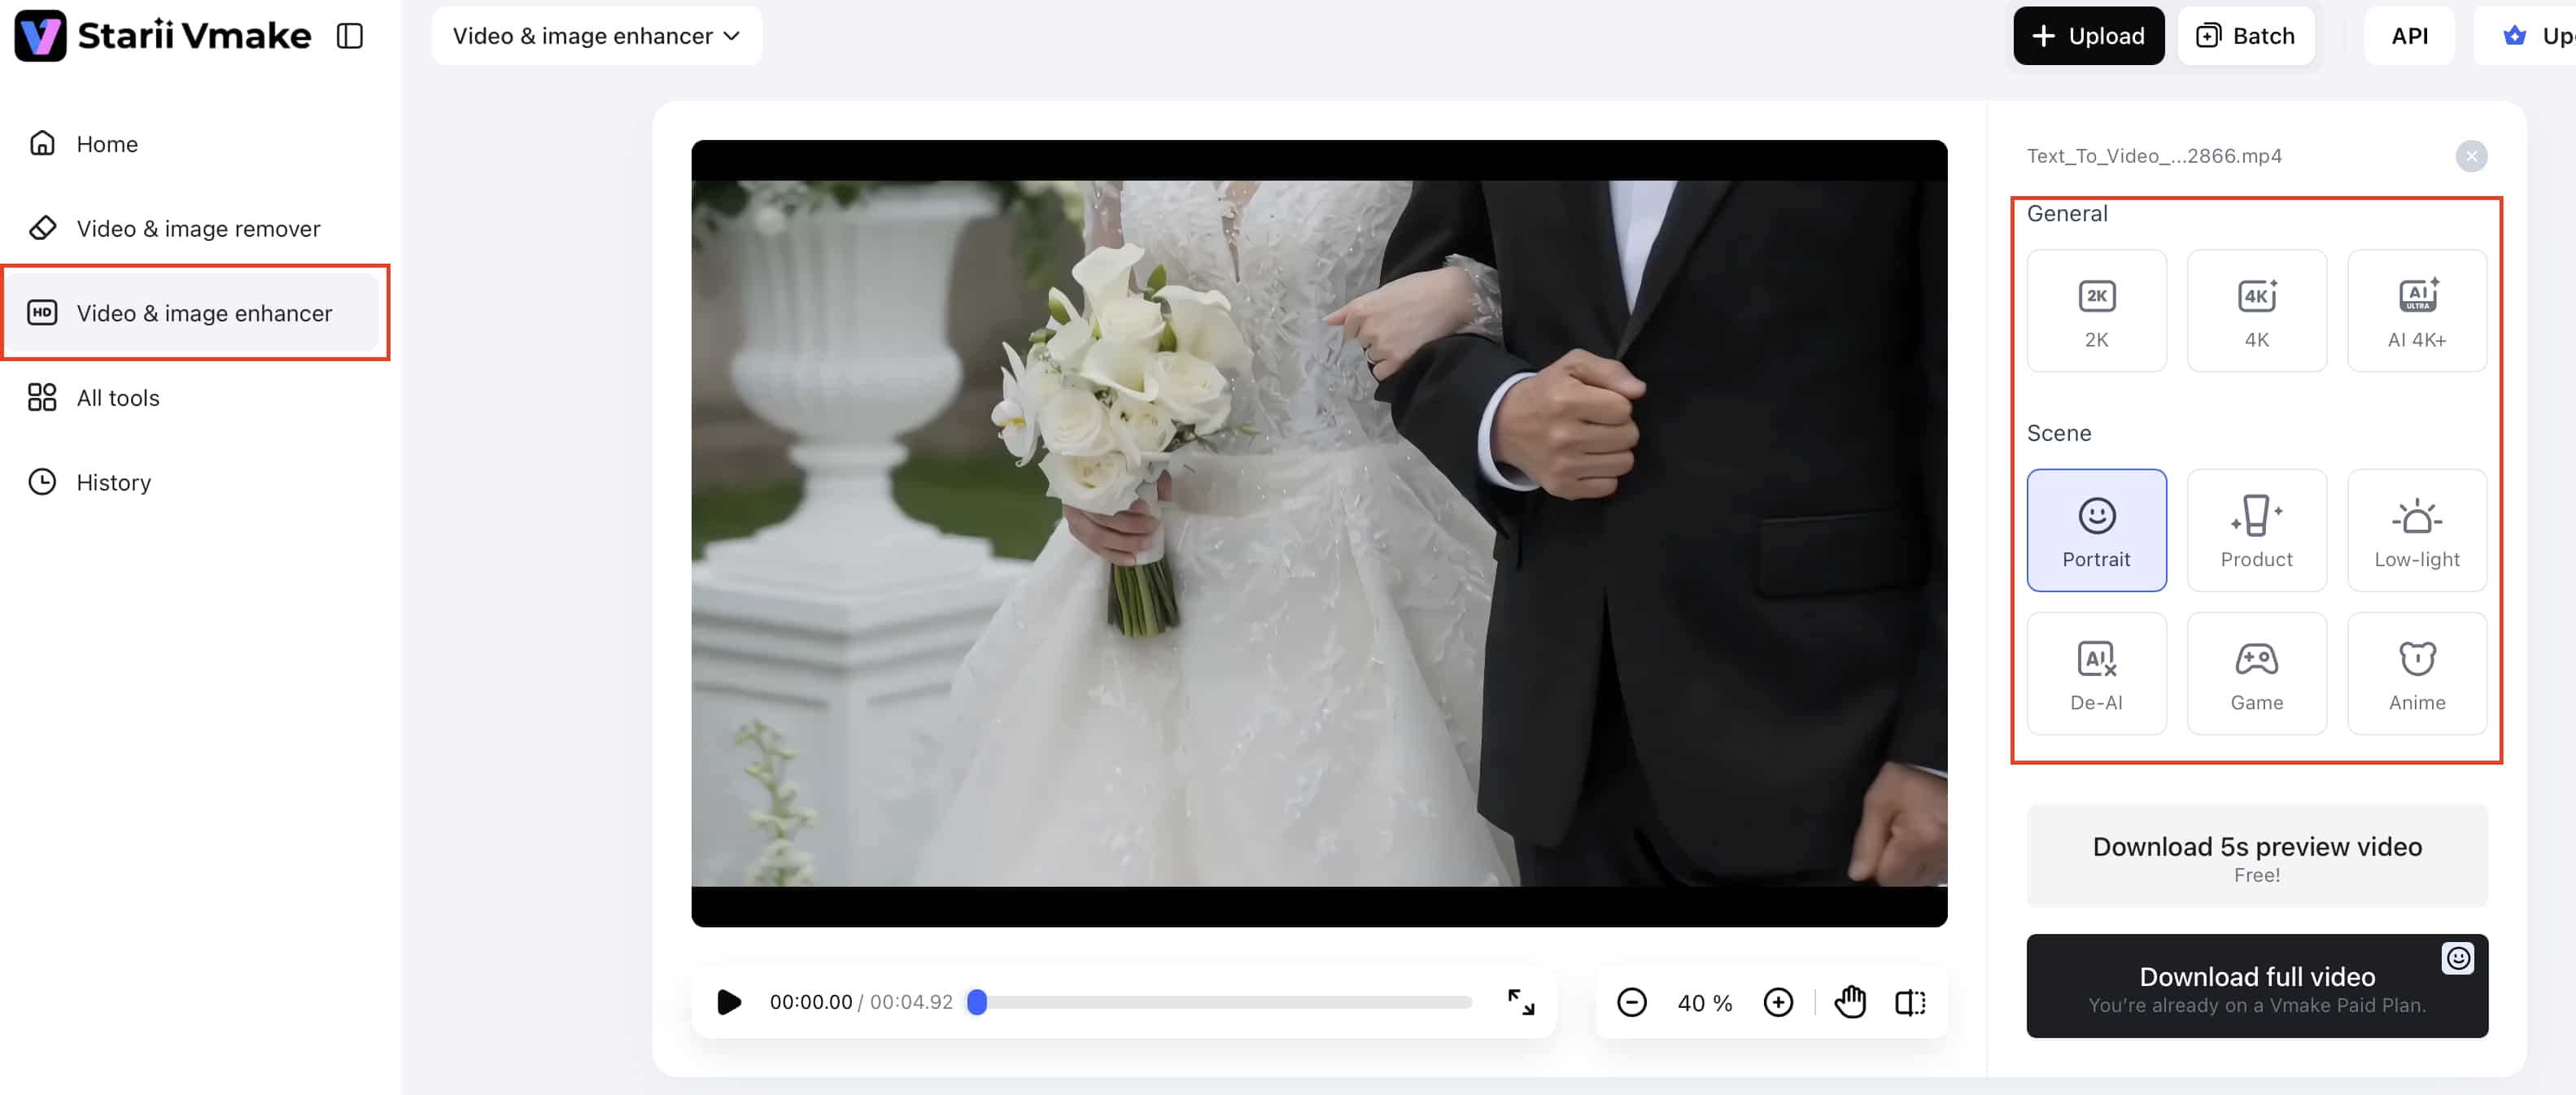Download the free 5s preview video

[2257, 857]
